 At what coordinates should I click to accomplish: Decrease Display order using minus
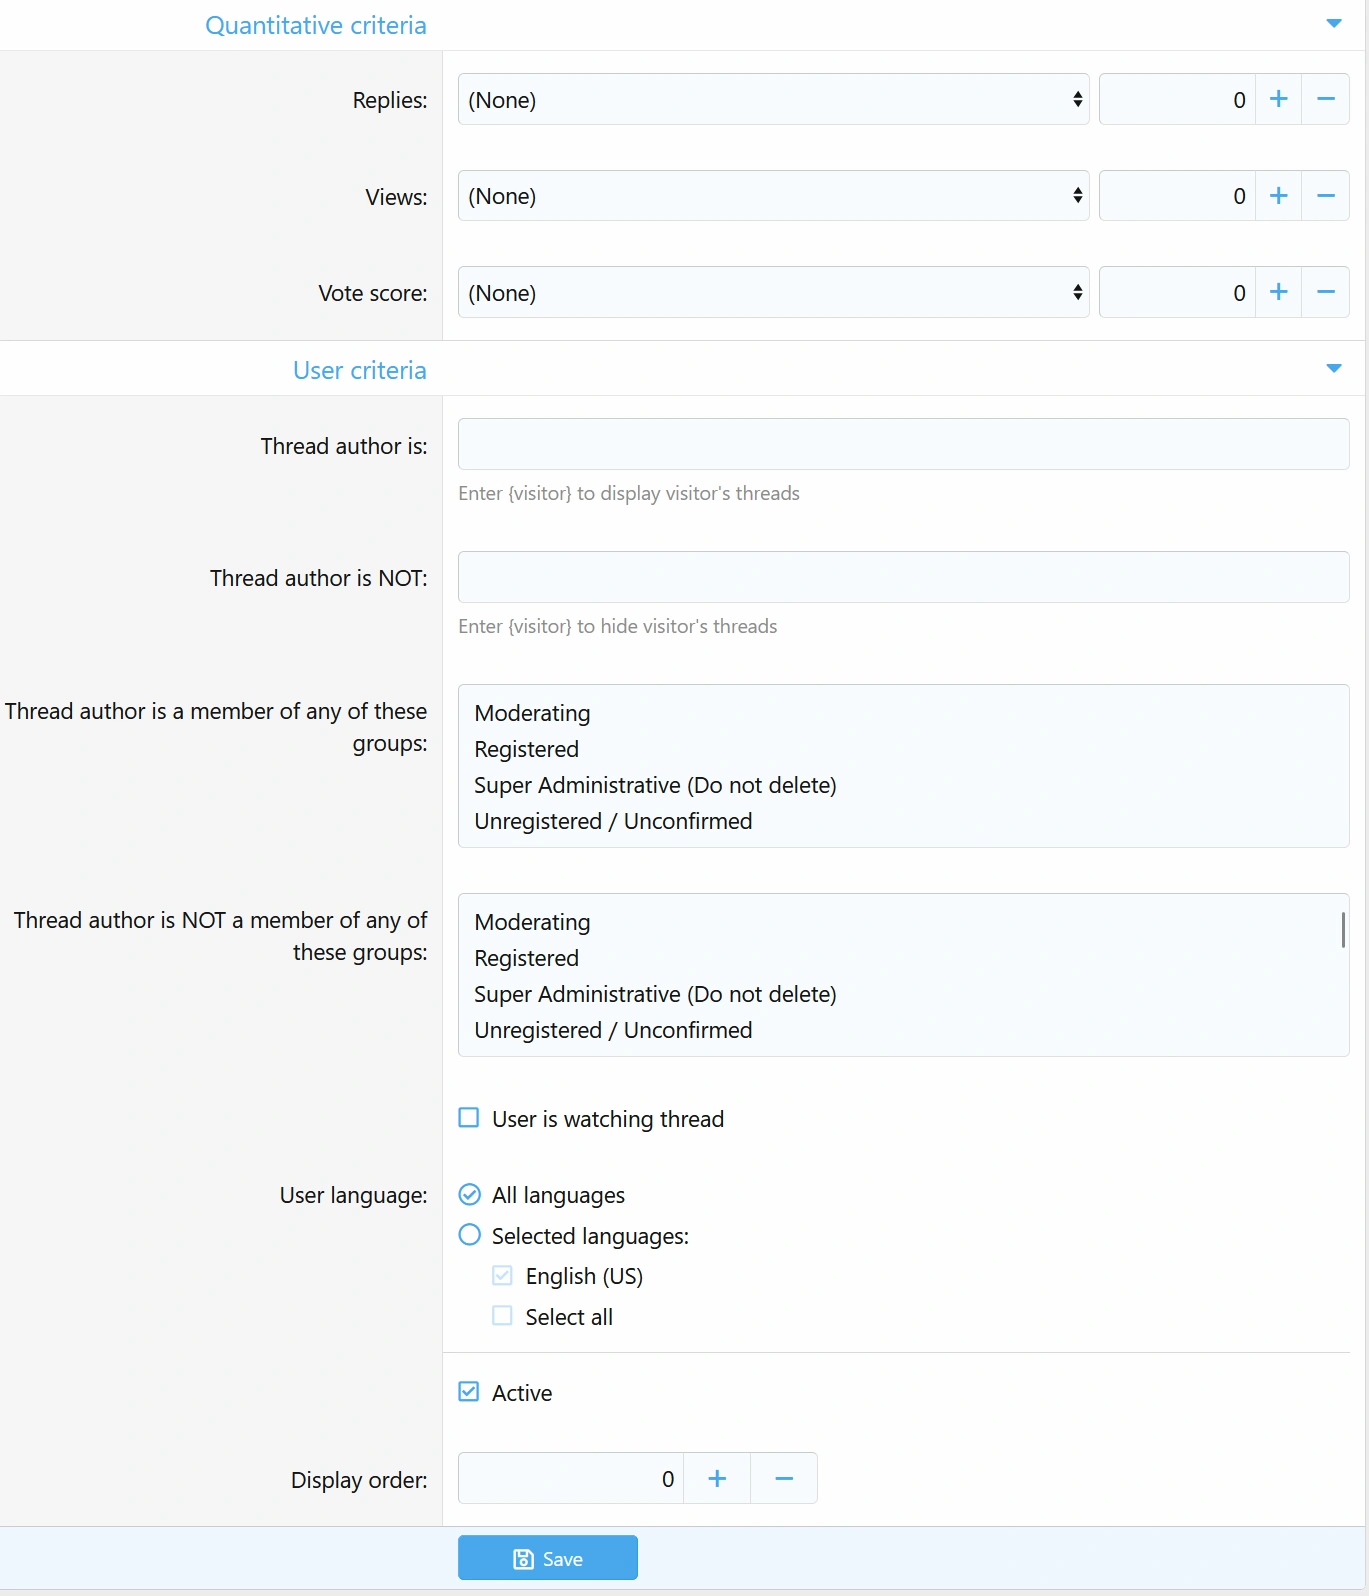pos(784,1478)
